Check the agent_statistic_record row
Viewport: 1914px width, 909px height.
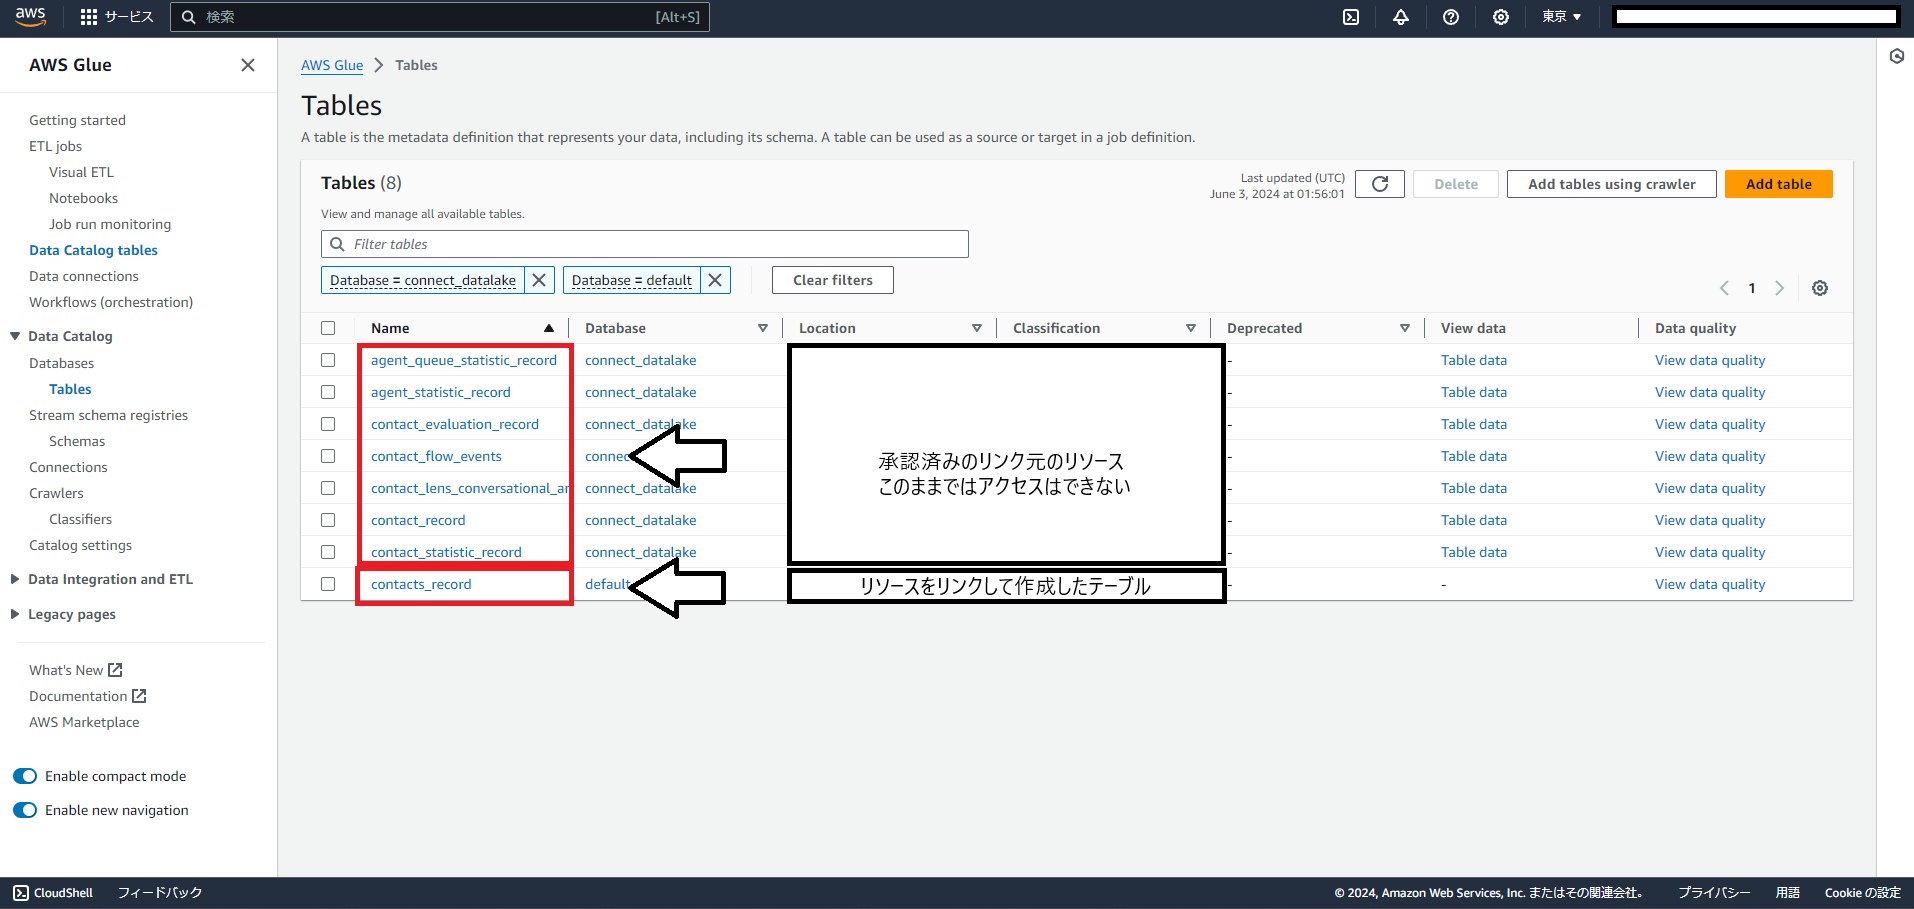(x=328, y=392)
